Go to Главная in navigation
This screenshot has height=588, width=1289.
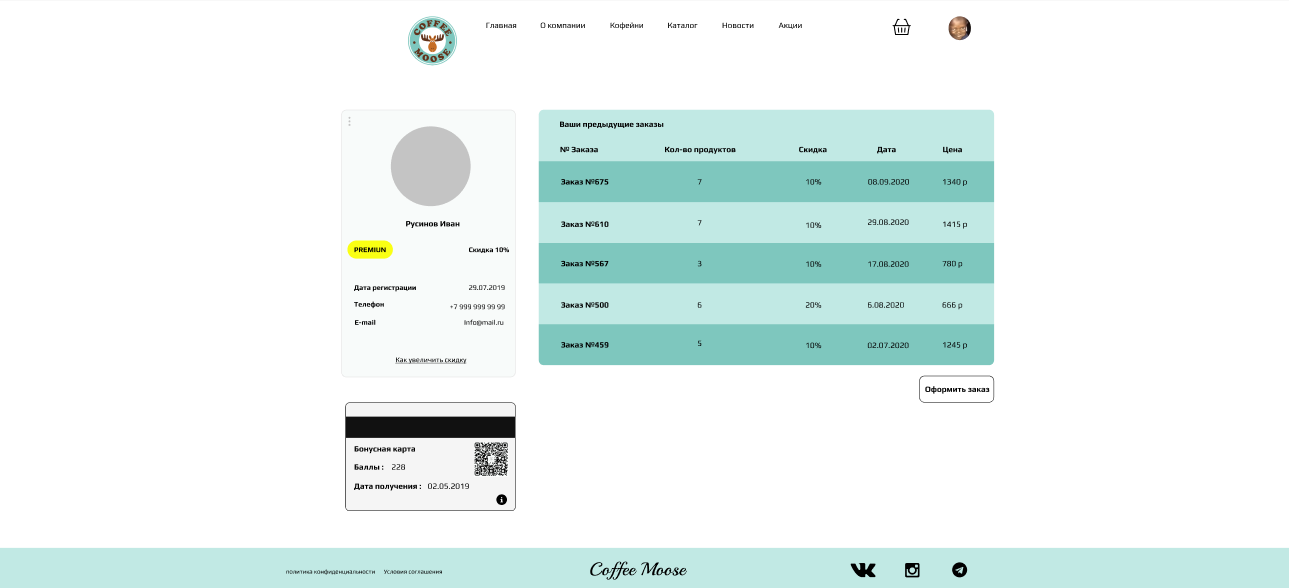pyautogui.click(x=501, y=25)
